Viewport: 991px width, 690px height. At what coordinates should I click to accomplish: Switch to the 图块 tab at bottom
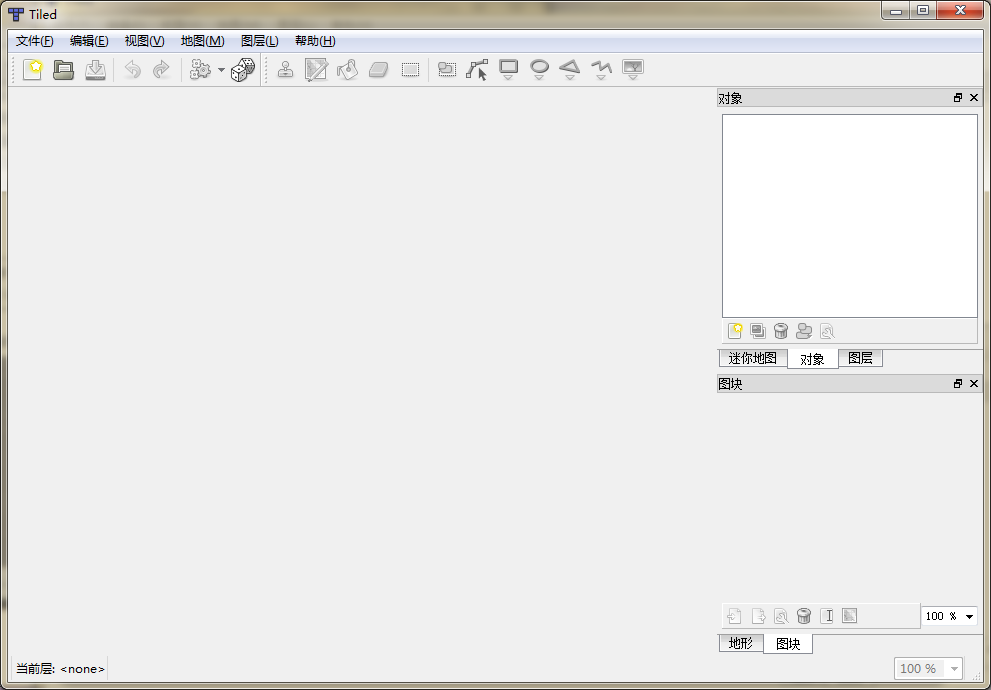tap(787, 644)
